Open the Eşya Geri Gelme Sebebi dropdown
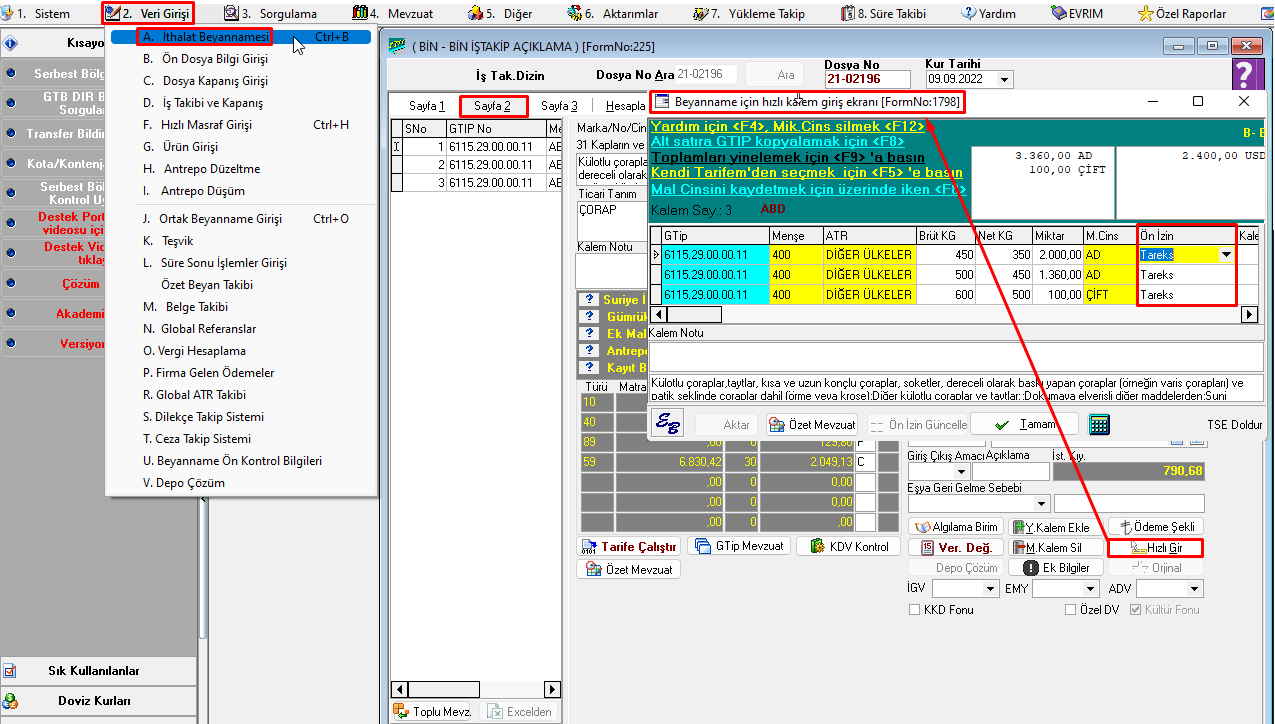This screenshot has height=724, width=1275. [1042, 503]
